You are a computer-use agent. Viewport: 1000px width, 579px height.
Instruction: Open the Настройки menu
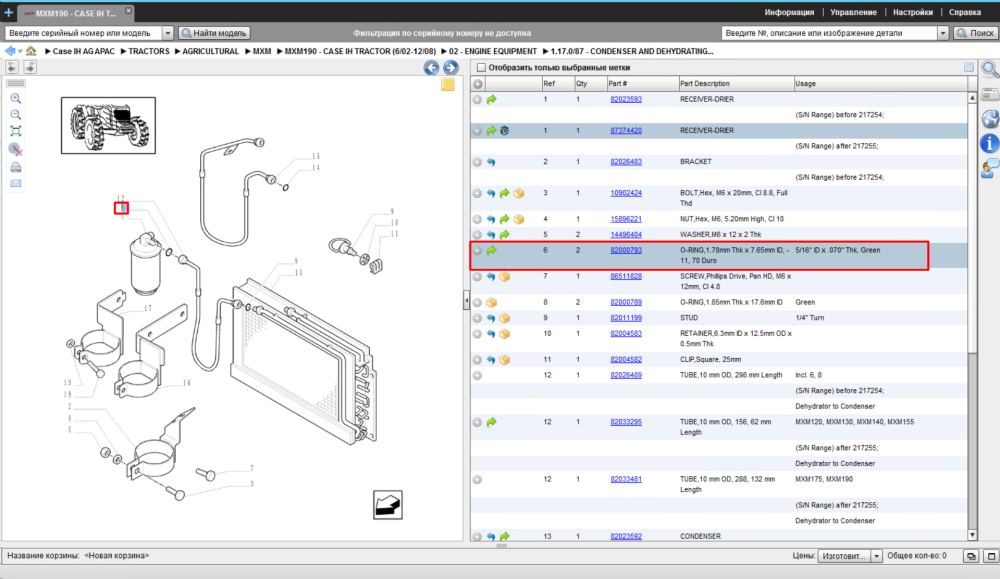coord(913,12)
